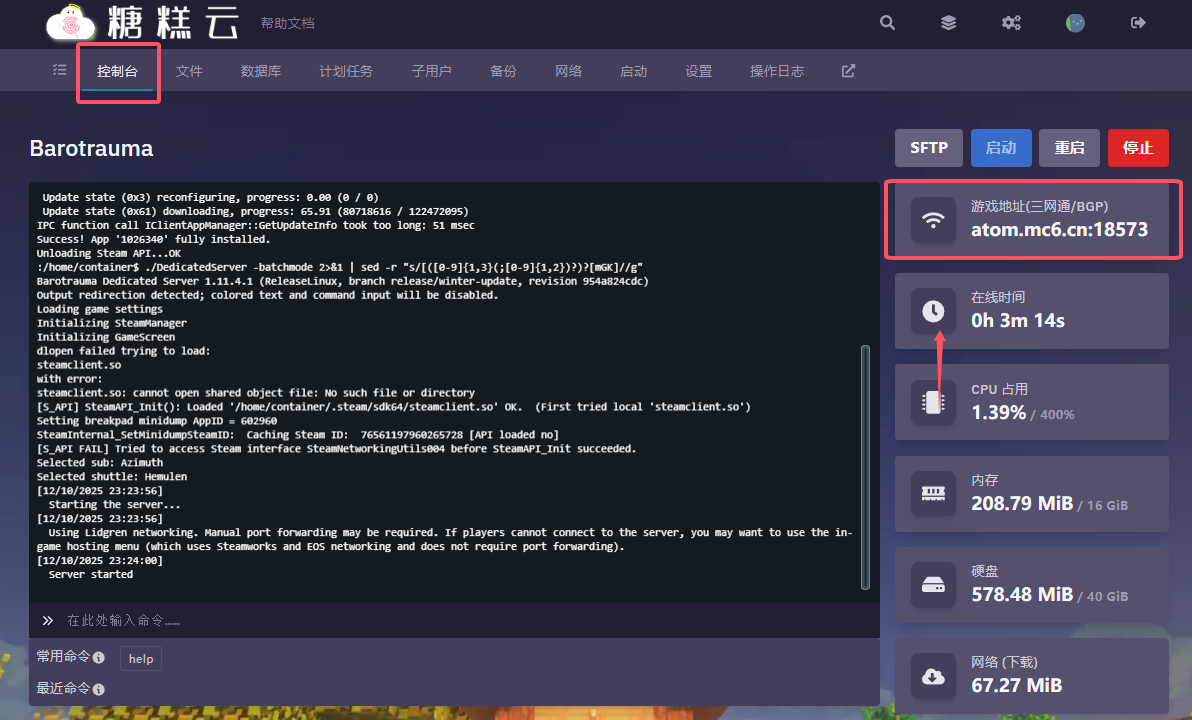Click the info icon beside 最近命令
The width and height of the screenshot is (1192, 720).
pos(99,689)
